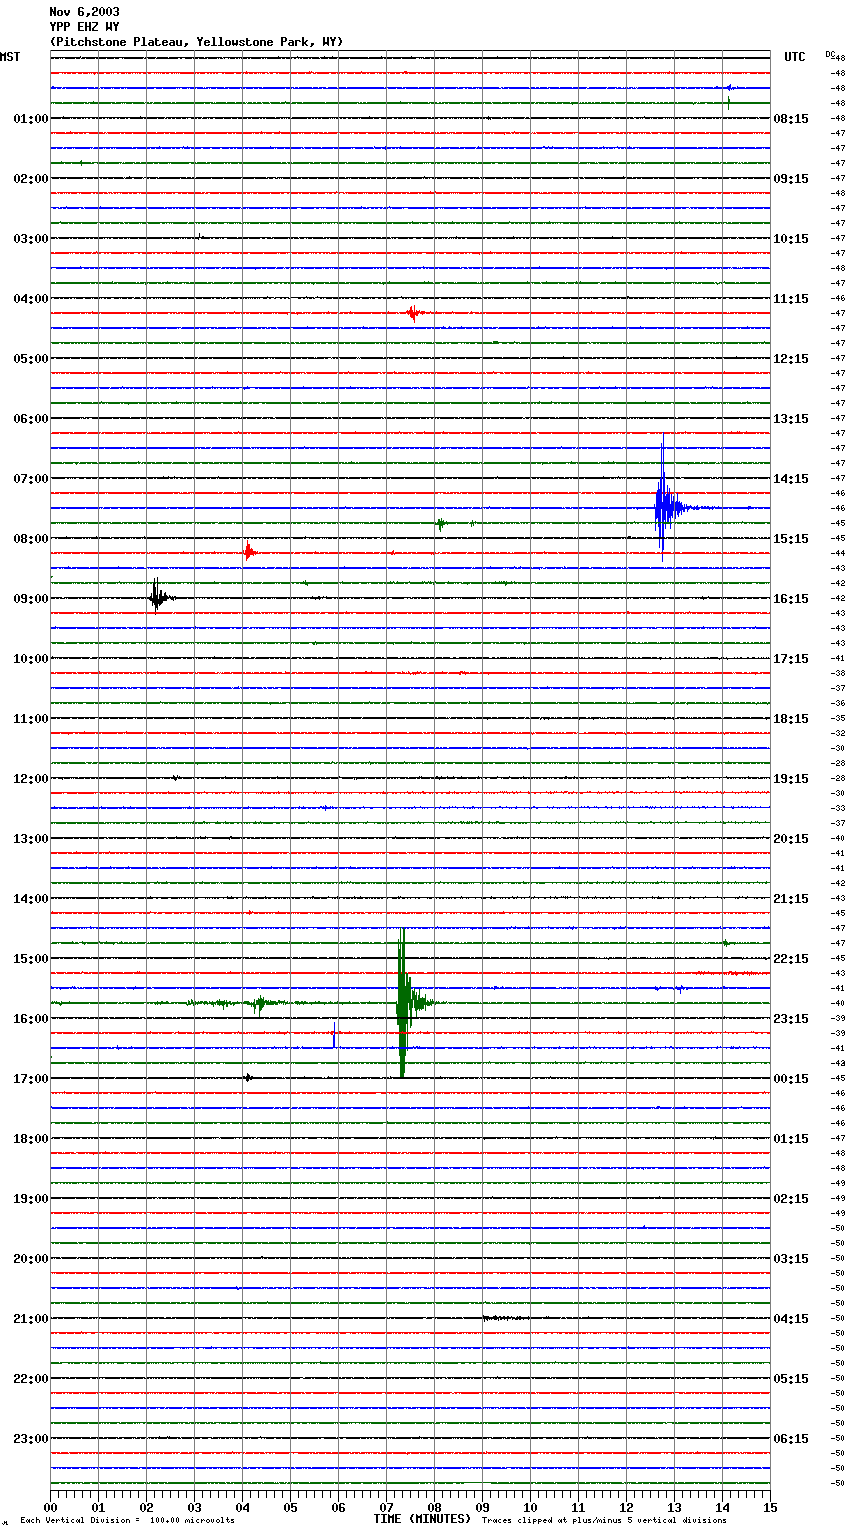850x1534 pixels.
Task: Click the 16:15 UTC time label
Action: (791, 599)
